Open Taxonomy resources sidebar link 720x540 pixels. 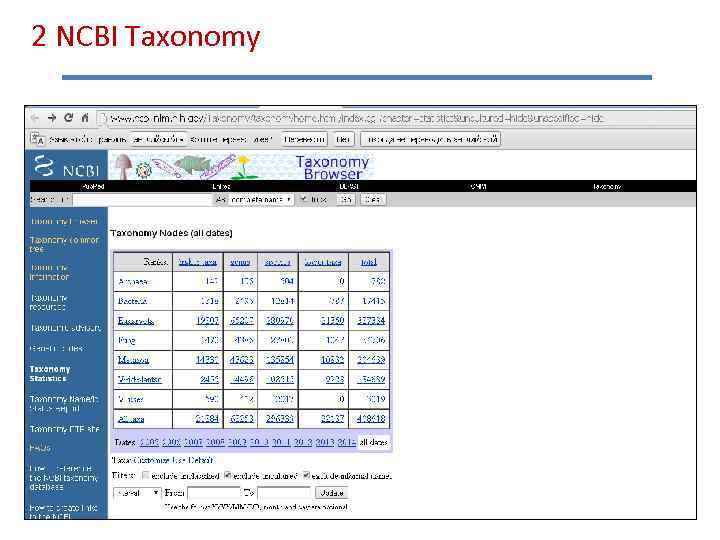pyautogui.click(x=48, y=303)
